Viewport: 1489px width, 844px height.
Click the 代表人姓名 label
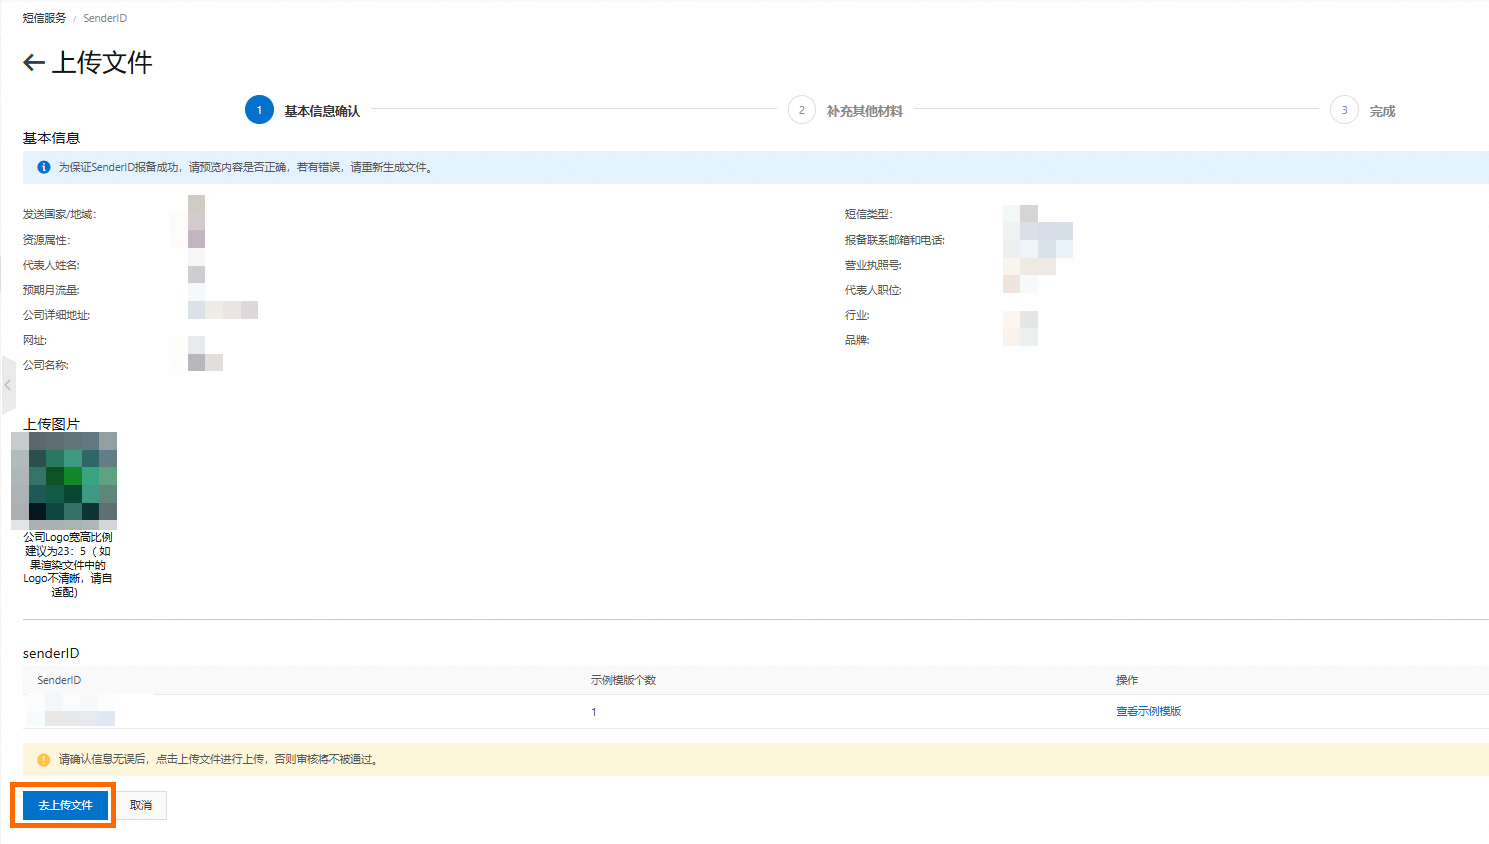point(51,265)
